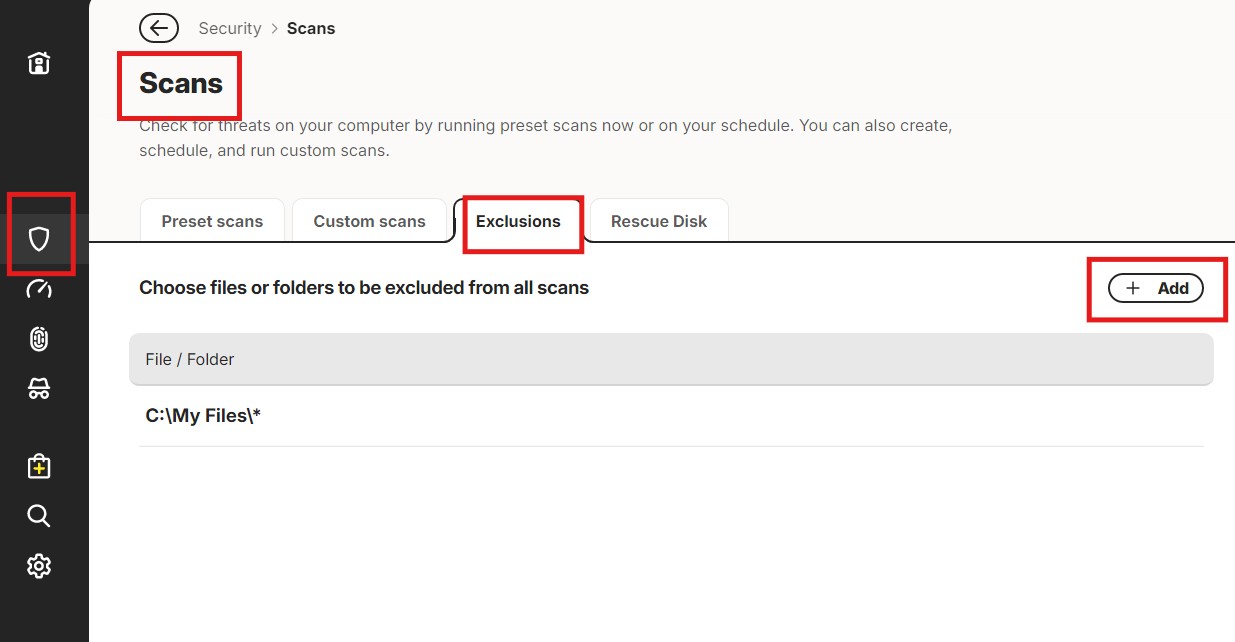The height and width of the screenshot is (642, 1235).
Task: Open the Home dashboard icon in sidebar
Action: coord(38,64)
